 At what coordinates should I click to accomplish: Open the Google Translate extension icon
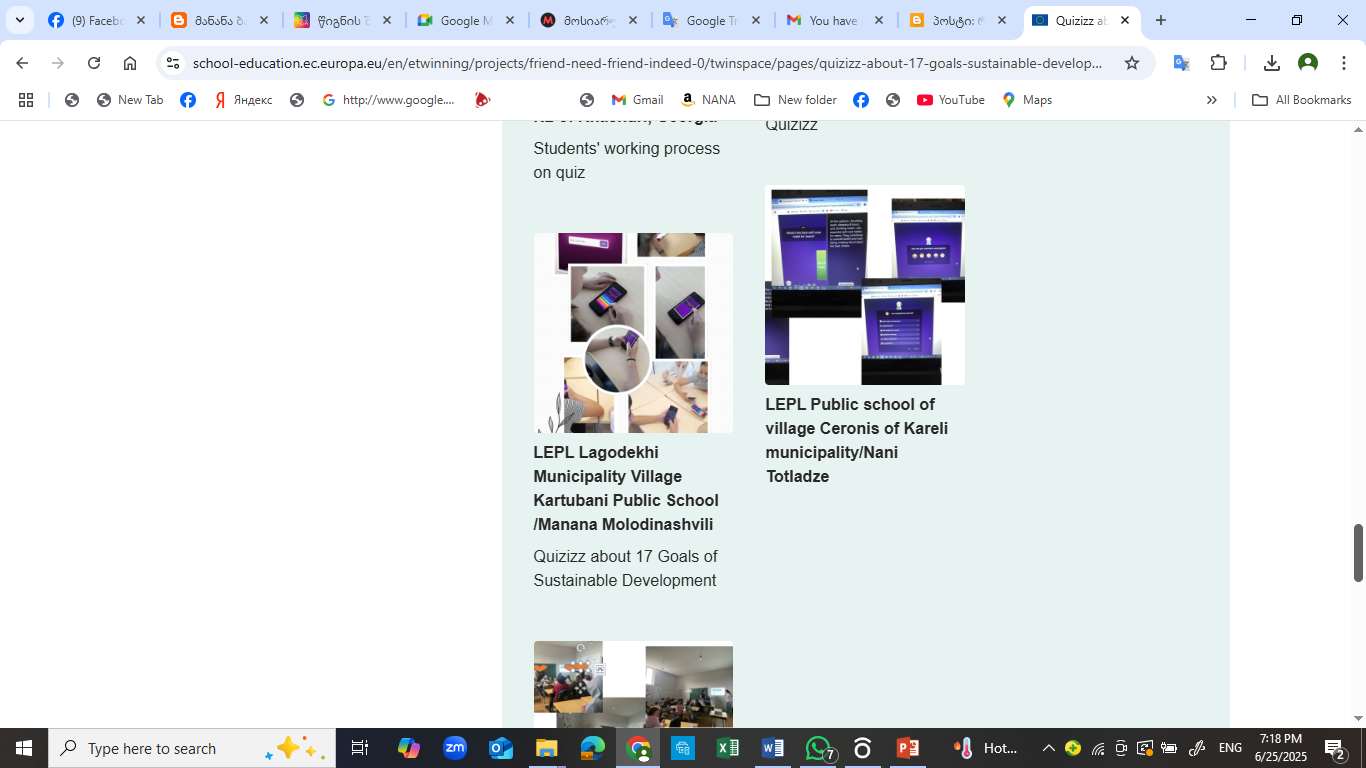click(x=1181, y=63)
